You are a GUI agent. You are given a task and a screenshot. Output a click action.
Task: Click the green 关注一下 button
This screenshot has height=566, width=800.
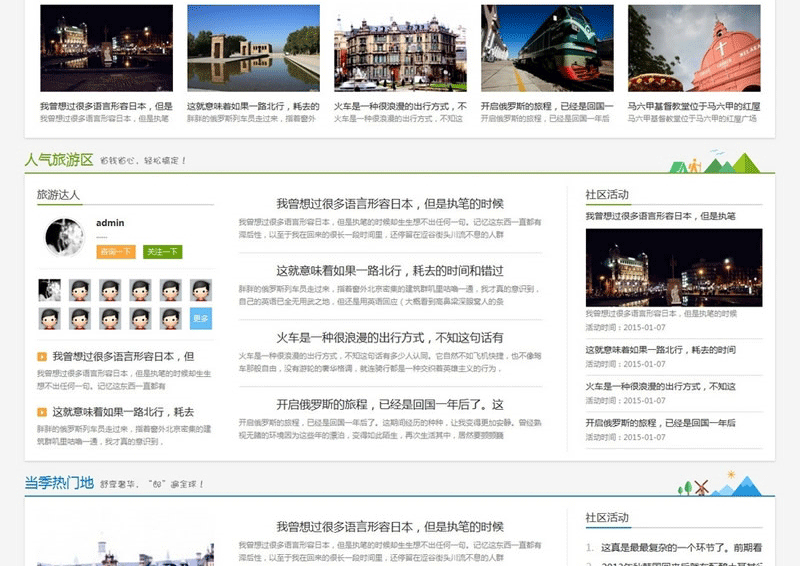click(x=162, y=252)
